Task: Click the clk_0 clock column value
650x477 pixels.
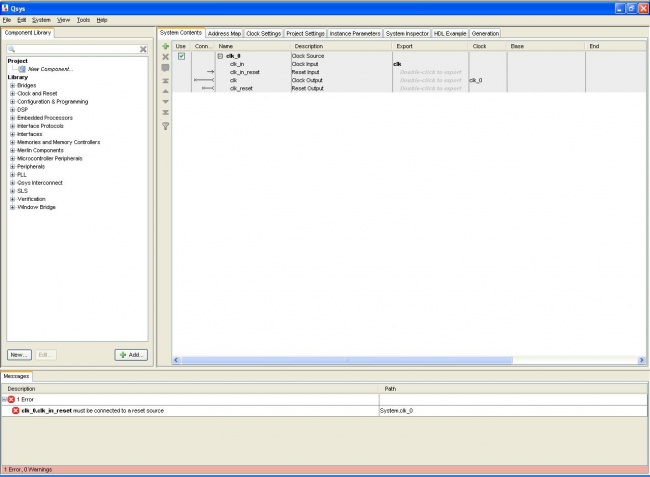Action: point(476,80)
